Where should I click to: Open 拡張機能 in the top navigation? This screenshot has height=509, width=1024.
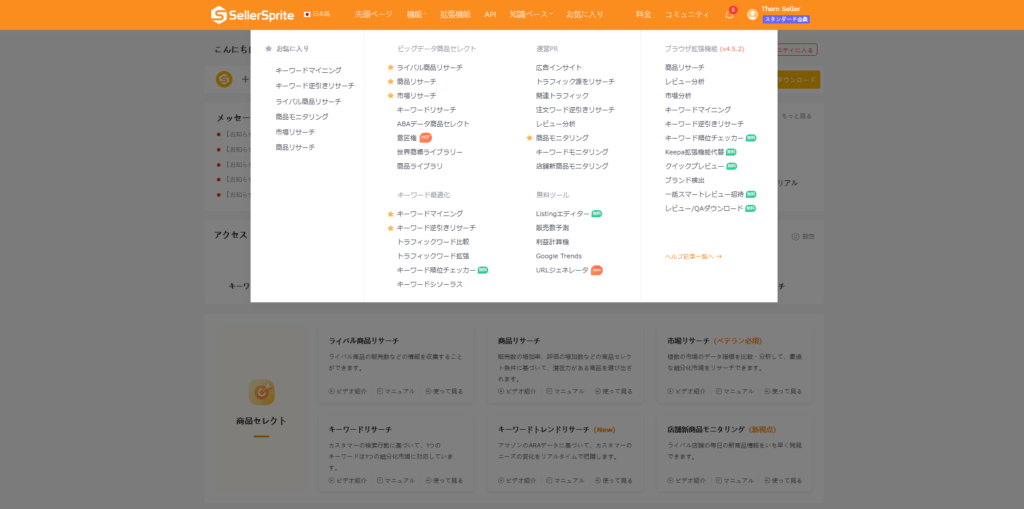(x=455, y=15)
